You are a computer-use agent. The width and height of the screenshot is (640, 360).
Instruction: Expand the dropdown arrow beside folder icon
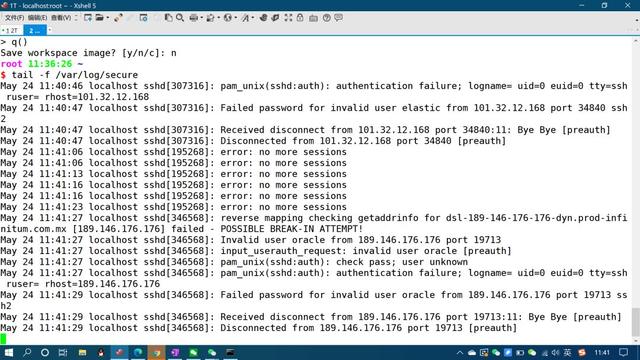(x=108, y=18)
